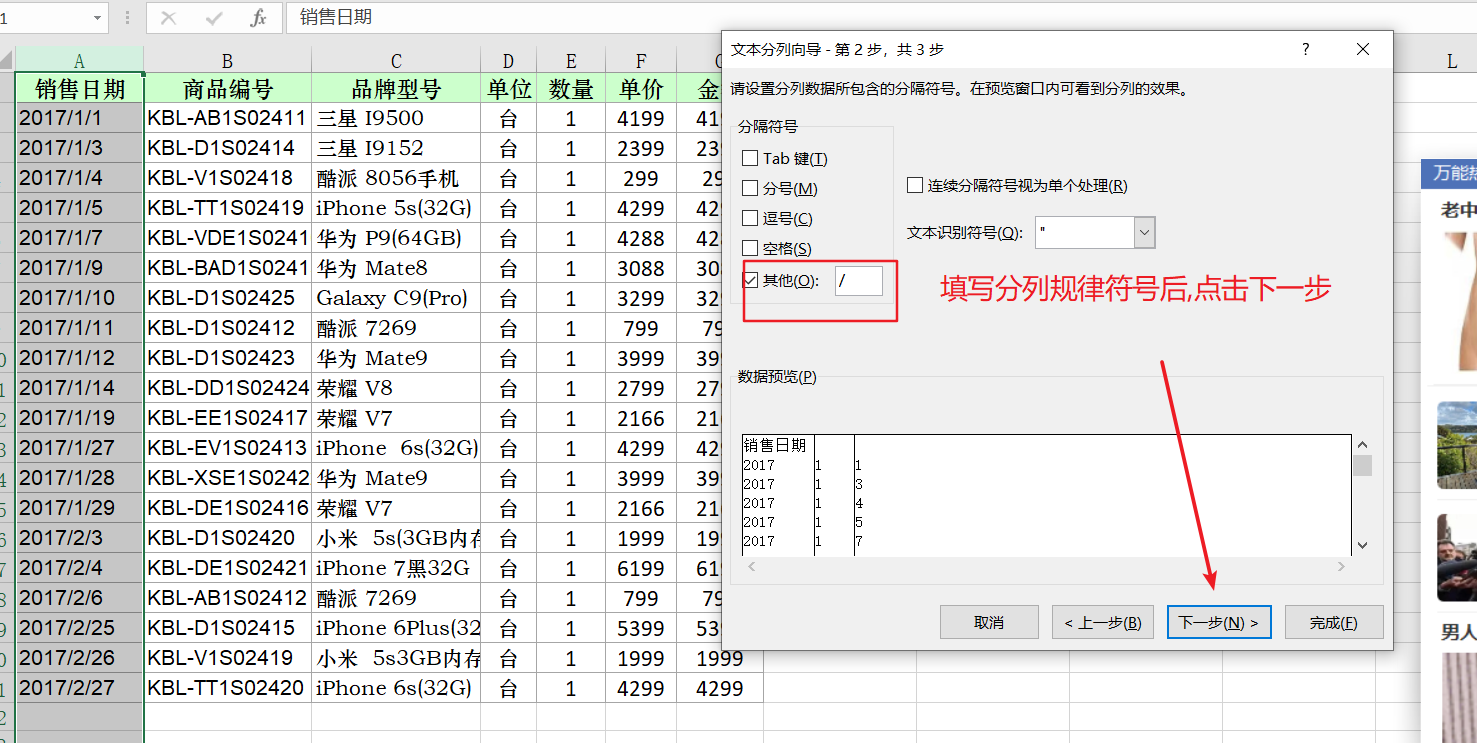Click inside the 其他 delimiter input field

[860, 281]
